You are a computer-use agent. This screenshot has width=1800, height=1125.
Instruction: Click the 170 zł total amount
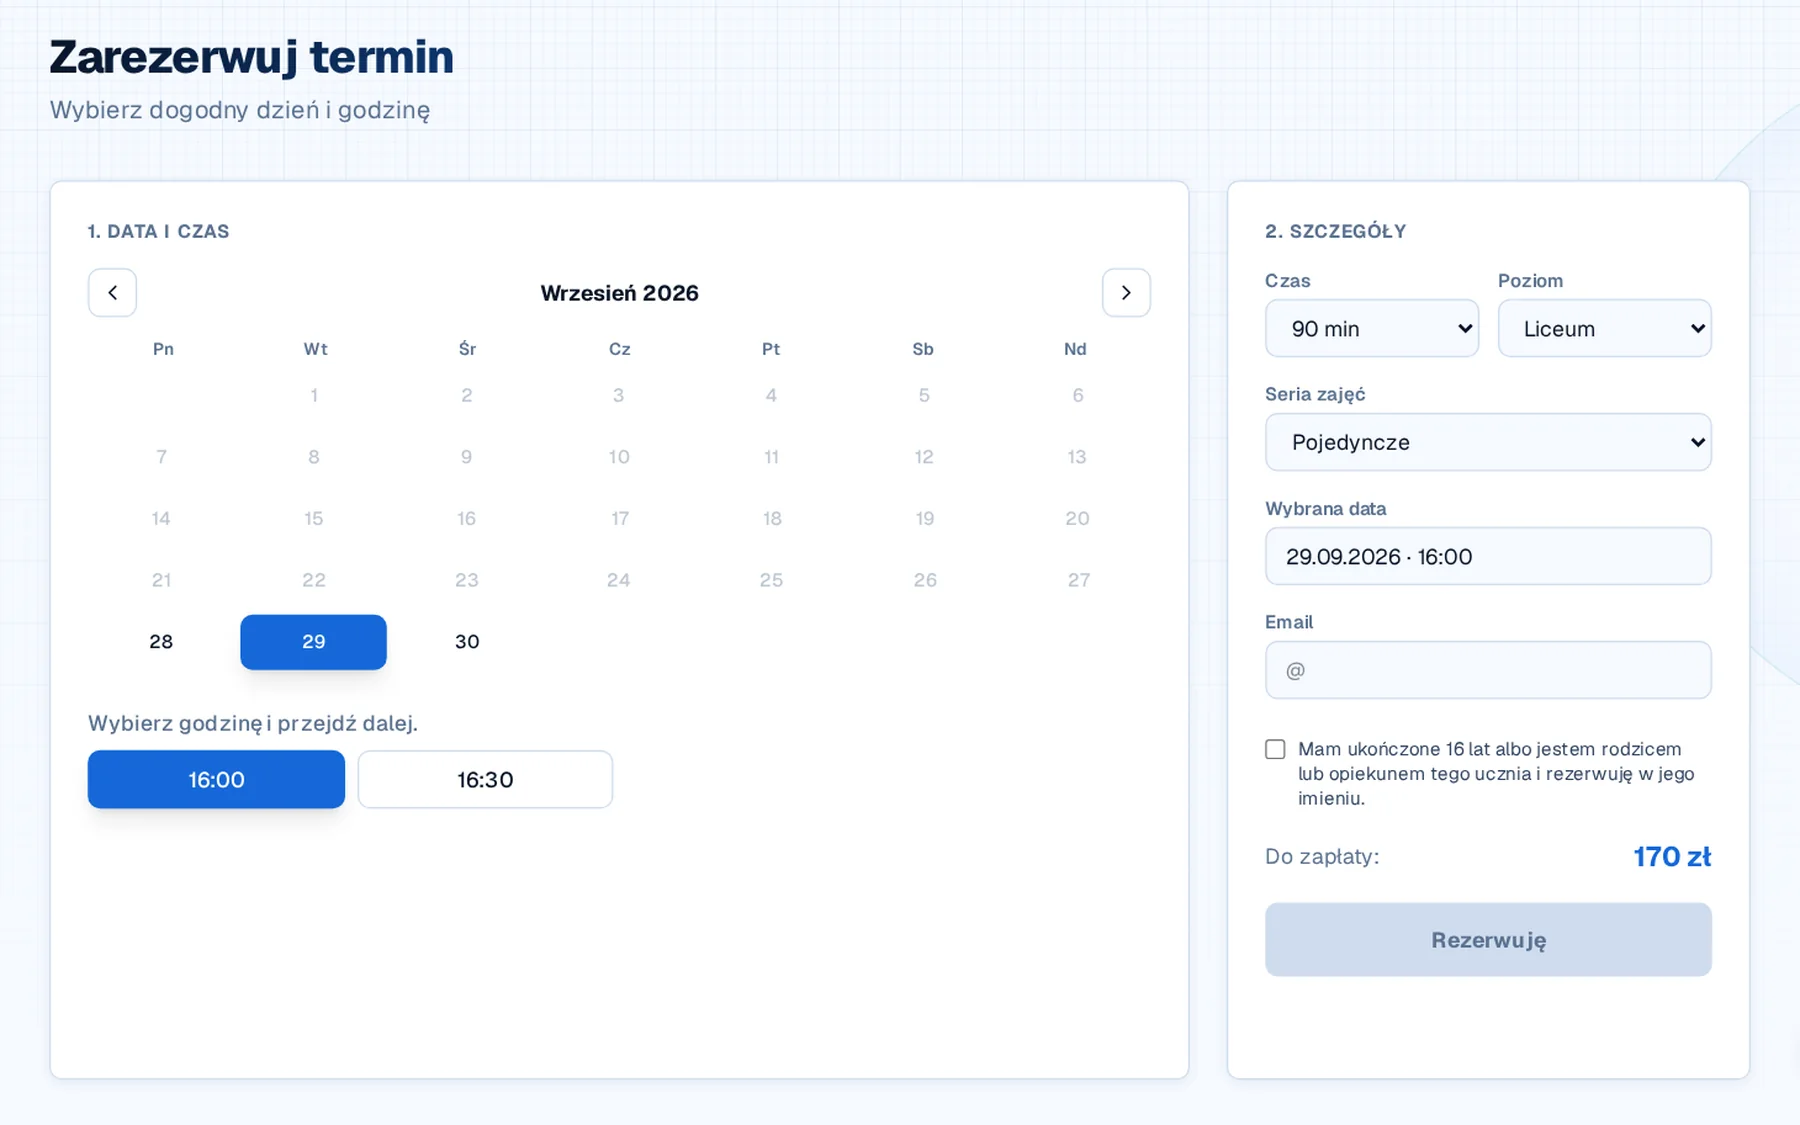tap(1672, 857)
